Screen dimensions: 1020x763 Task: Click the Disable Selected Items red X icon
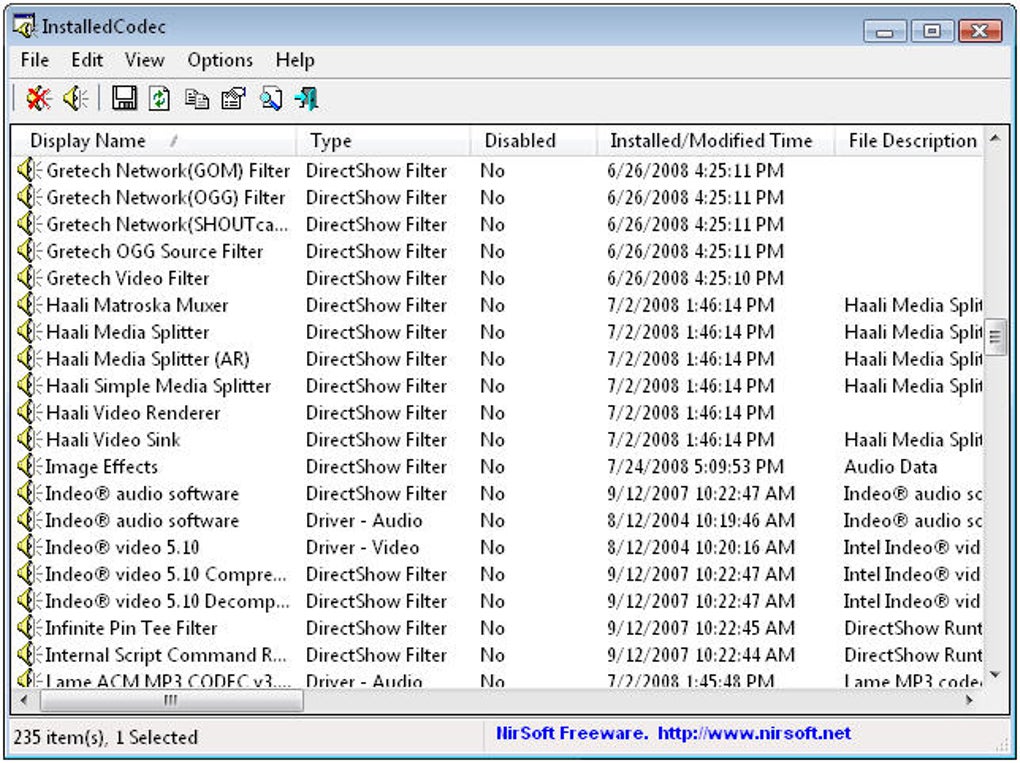pyautogui.click(x=39, y=99)
